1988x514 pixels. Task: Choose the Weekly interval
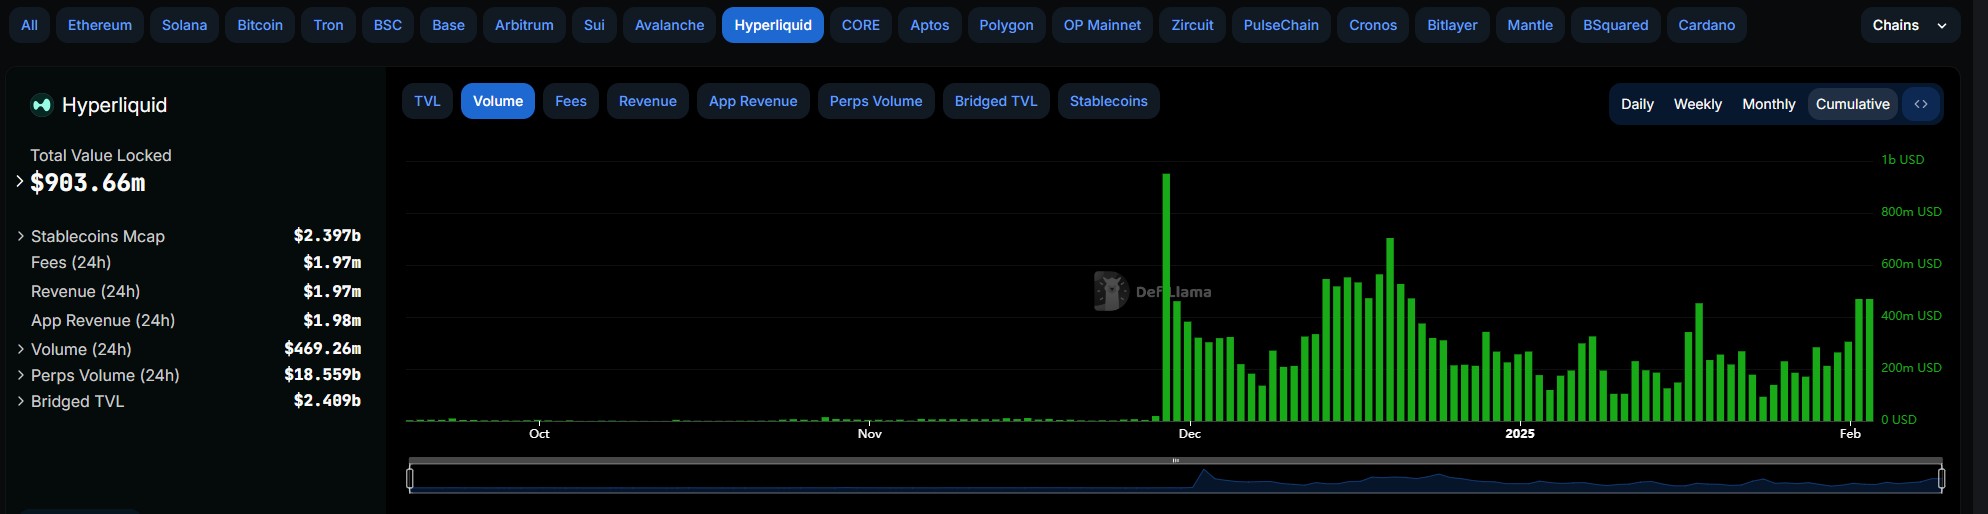[x=1697, y=104]
